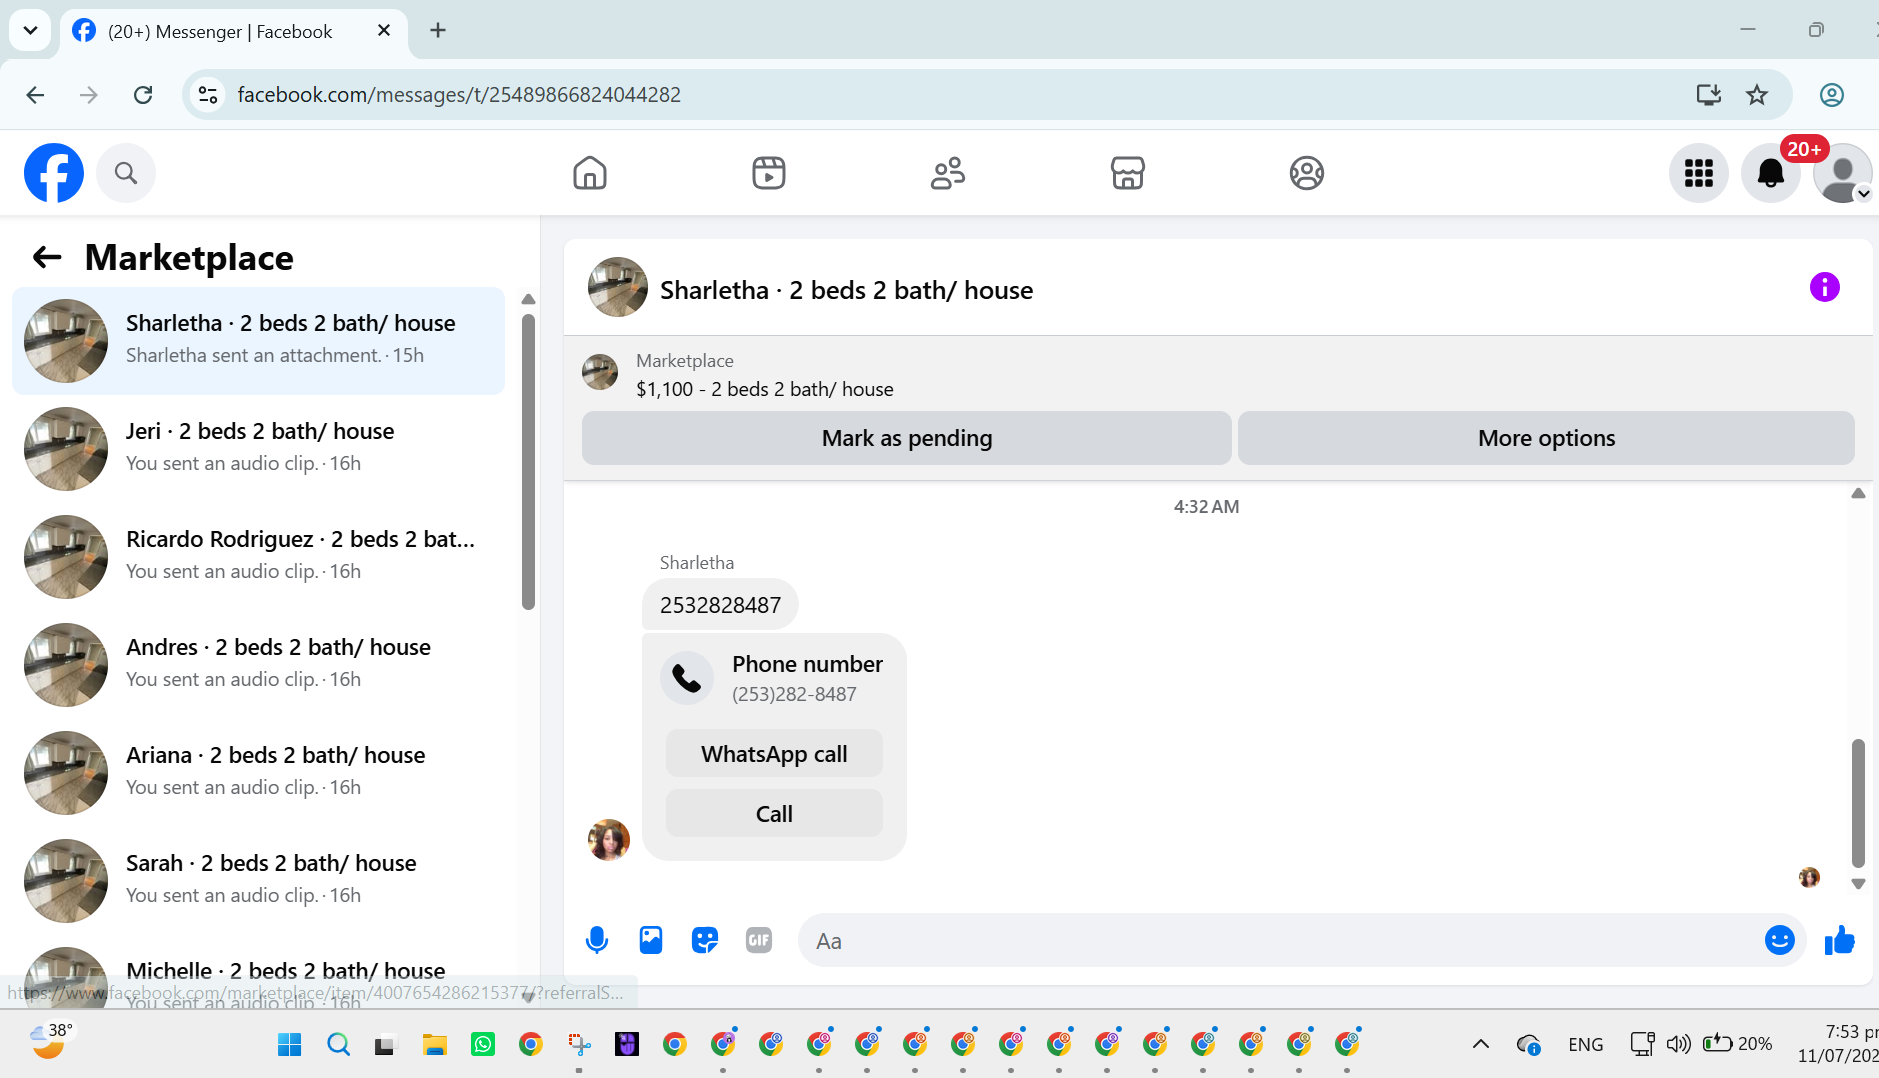The width and height of the screenshot is (1879, 1078).
Task: Click the listing thumbnail in chat header
Action: 618,287
